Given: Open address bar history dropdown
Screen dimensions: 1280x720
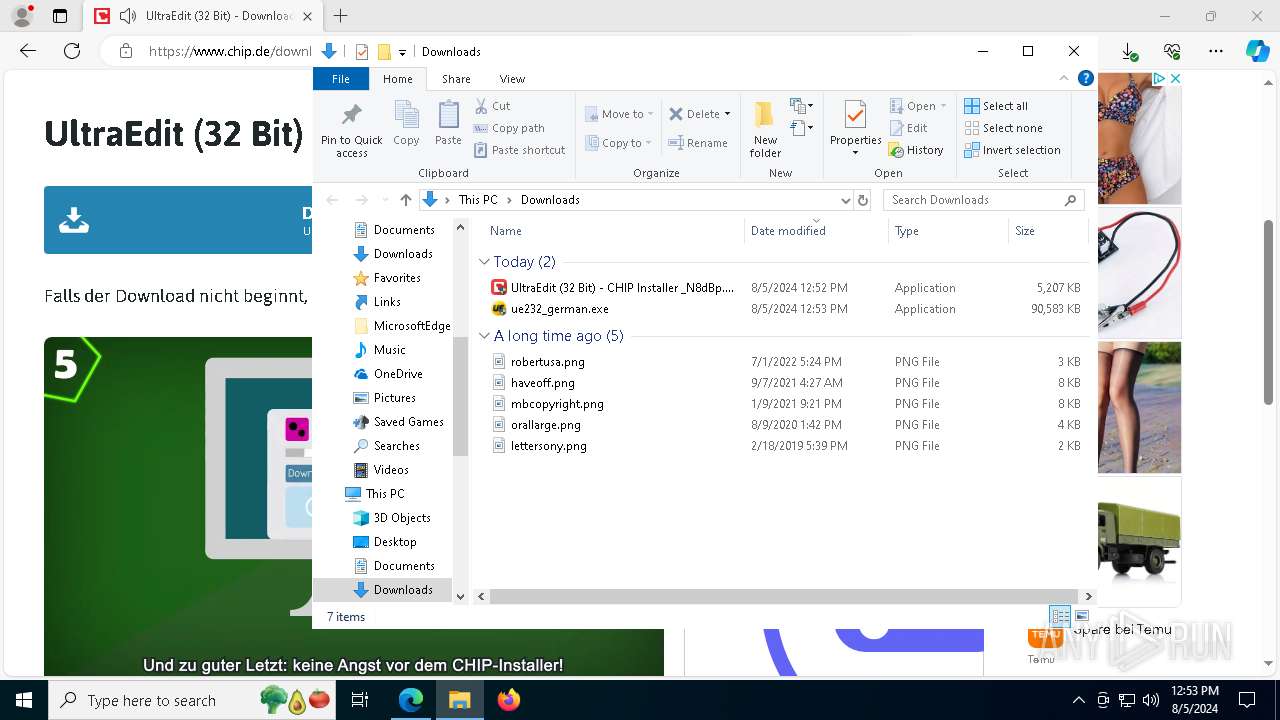Looking at the screenshot, I should (845, 200).
